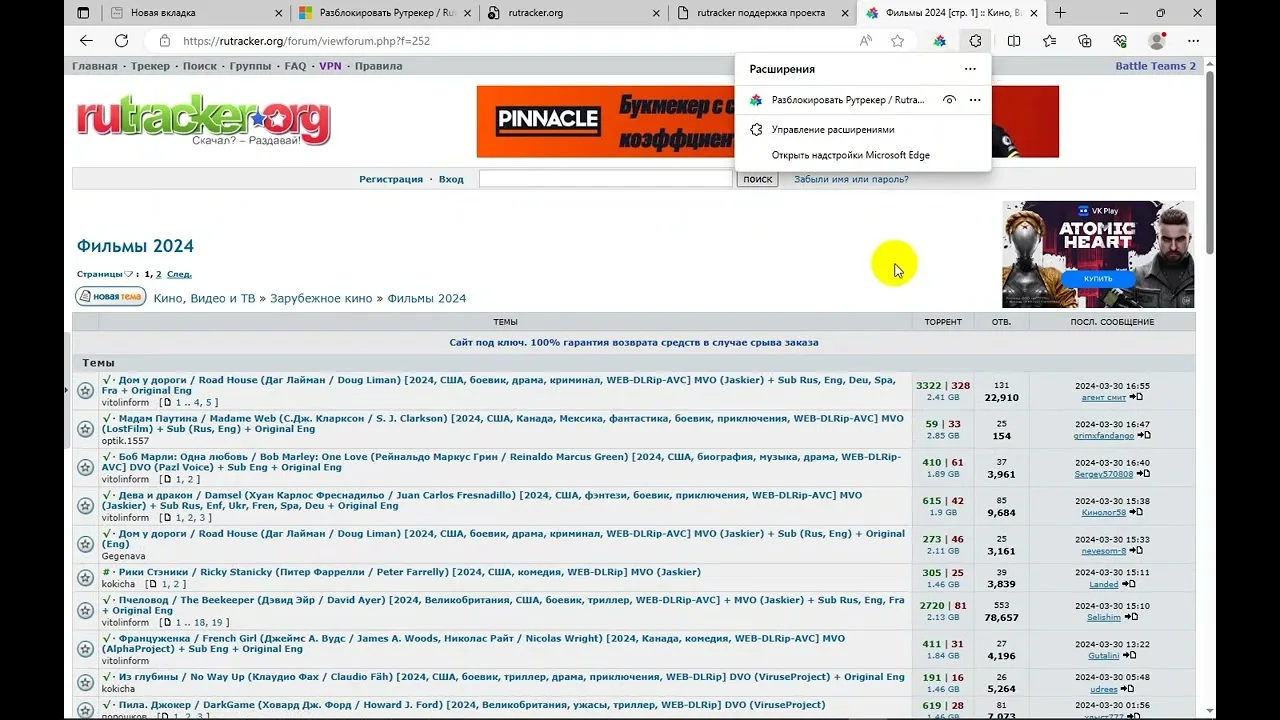
Task: Click the 'поиск' search button
Action: [757, 179]
